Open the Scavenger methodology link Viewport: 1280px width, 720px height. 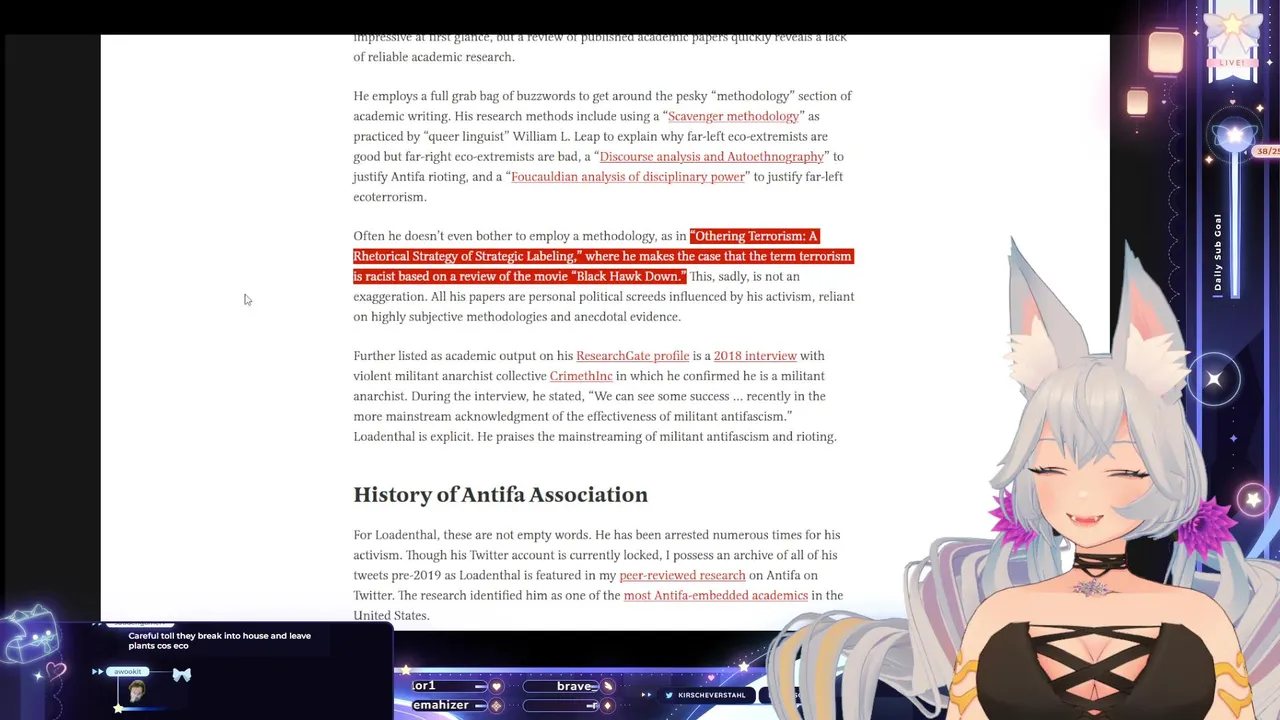[733, 116]
